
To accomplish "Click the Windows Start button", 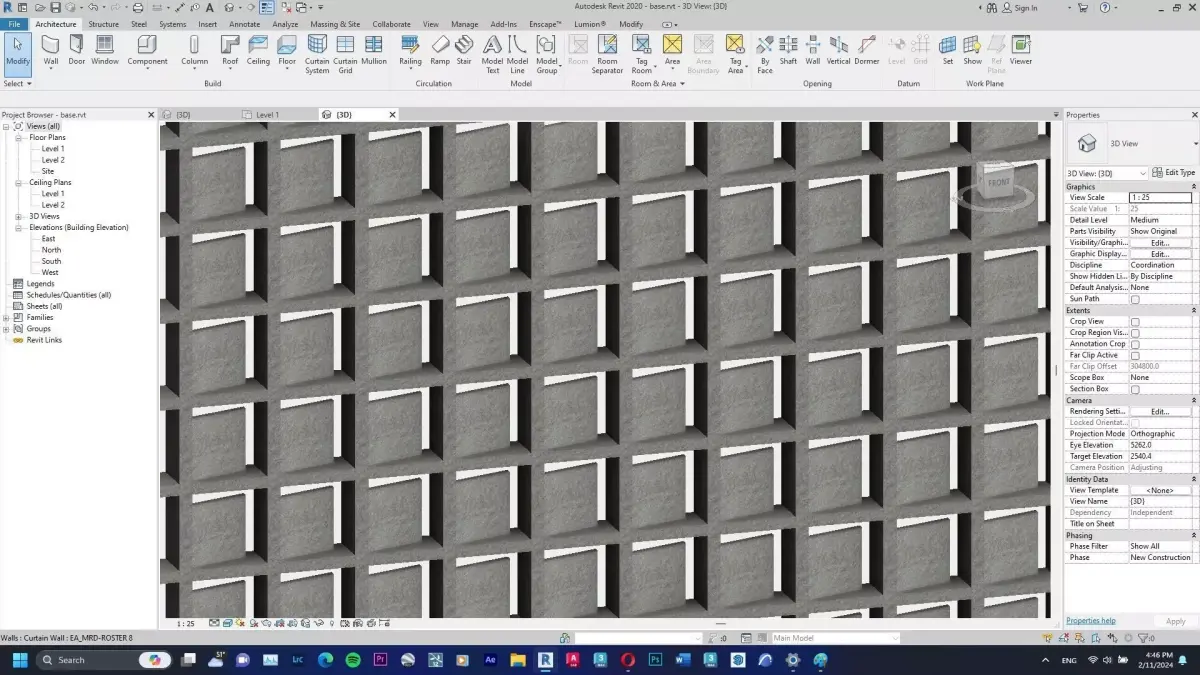I will coord(19,660).
